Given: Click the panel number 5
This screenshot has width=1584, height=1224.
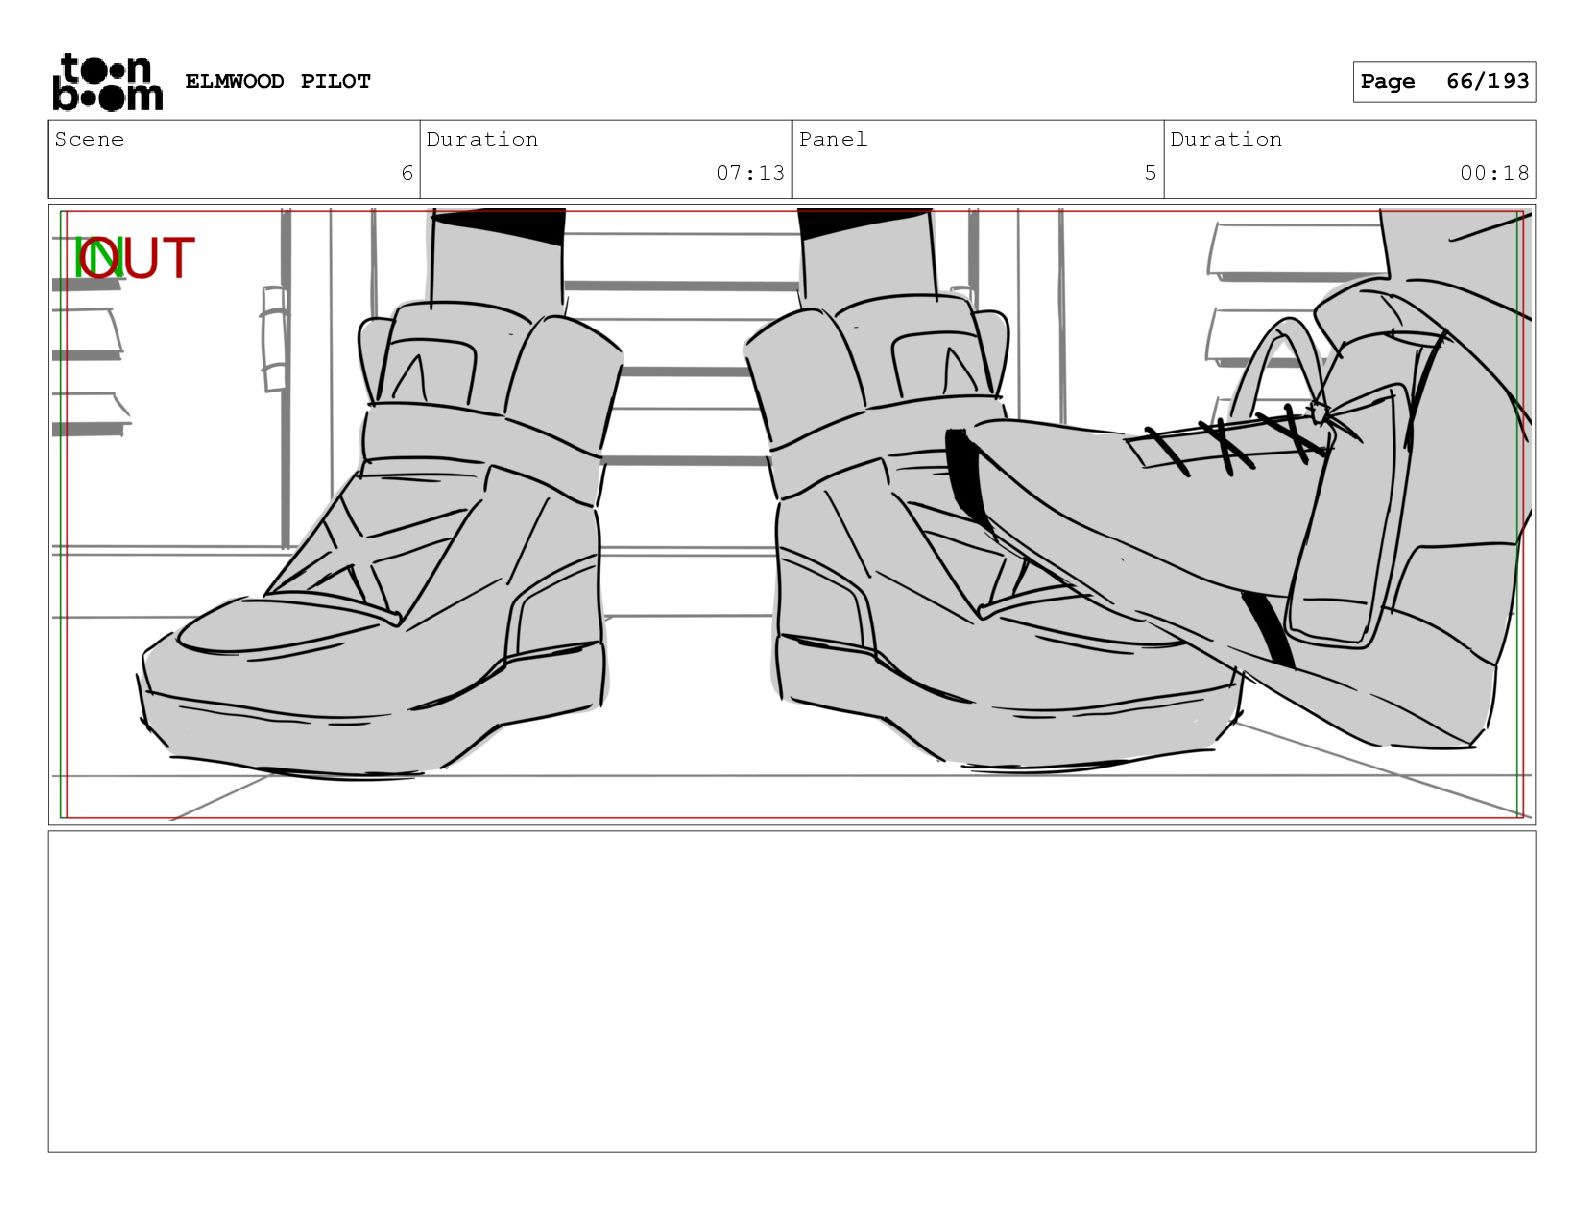Looking at the screenshot, I should (x=1150, y=173).
